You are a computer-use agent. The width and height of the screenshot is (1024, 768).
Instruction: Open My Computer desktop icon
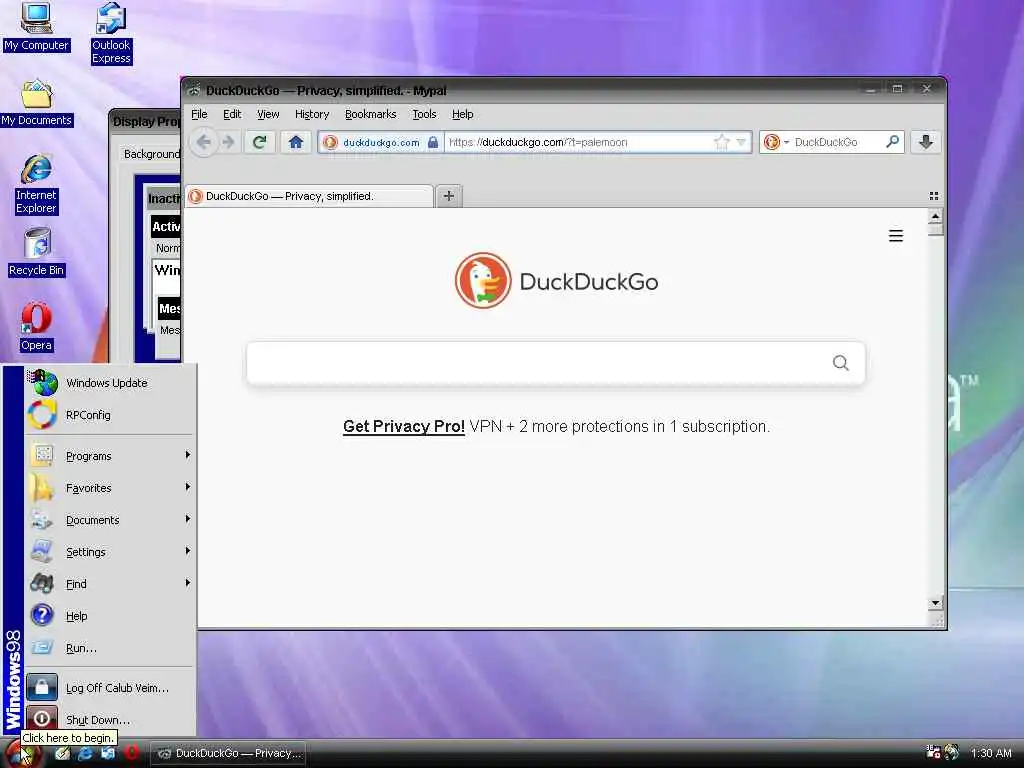click(x=36, y=27)
